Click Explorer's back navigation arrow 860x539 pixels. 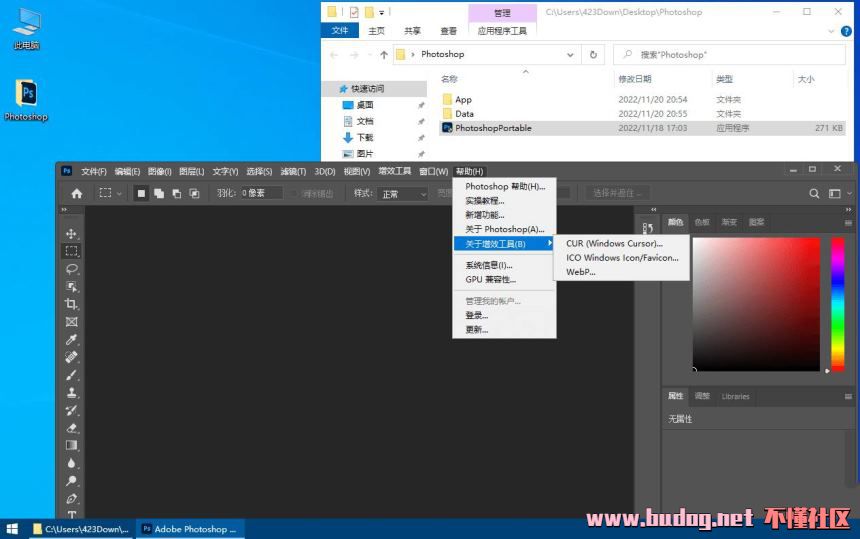[x=334, y=55]
